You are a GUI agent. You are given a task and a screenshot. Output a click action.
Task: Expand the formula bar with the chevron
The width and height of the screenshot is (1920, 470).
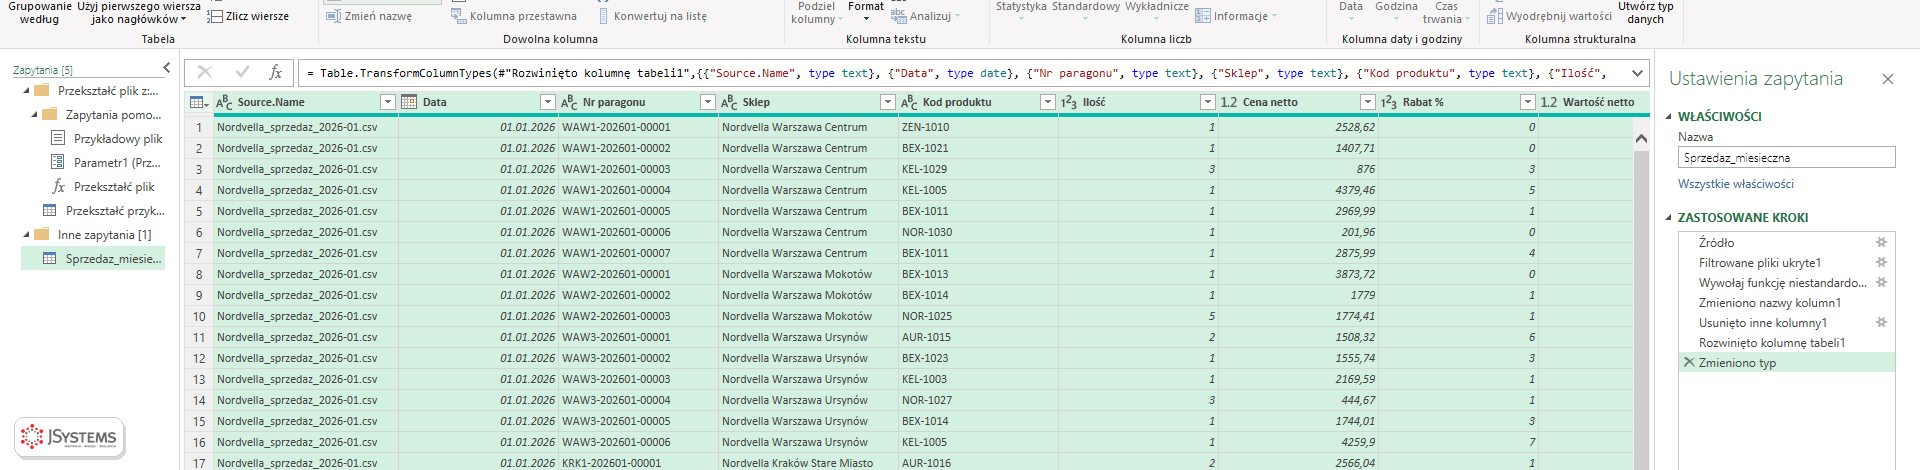coord(1637,72)
